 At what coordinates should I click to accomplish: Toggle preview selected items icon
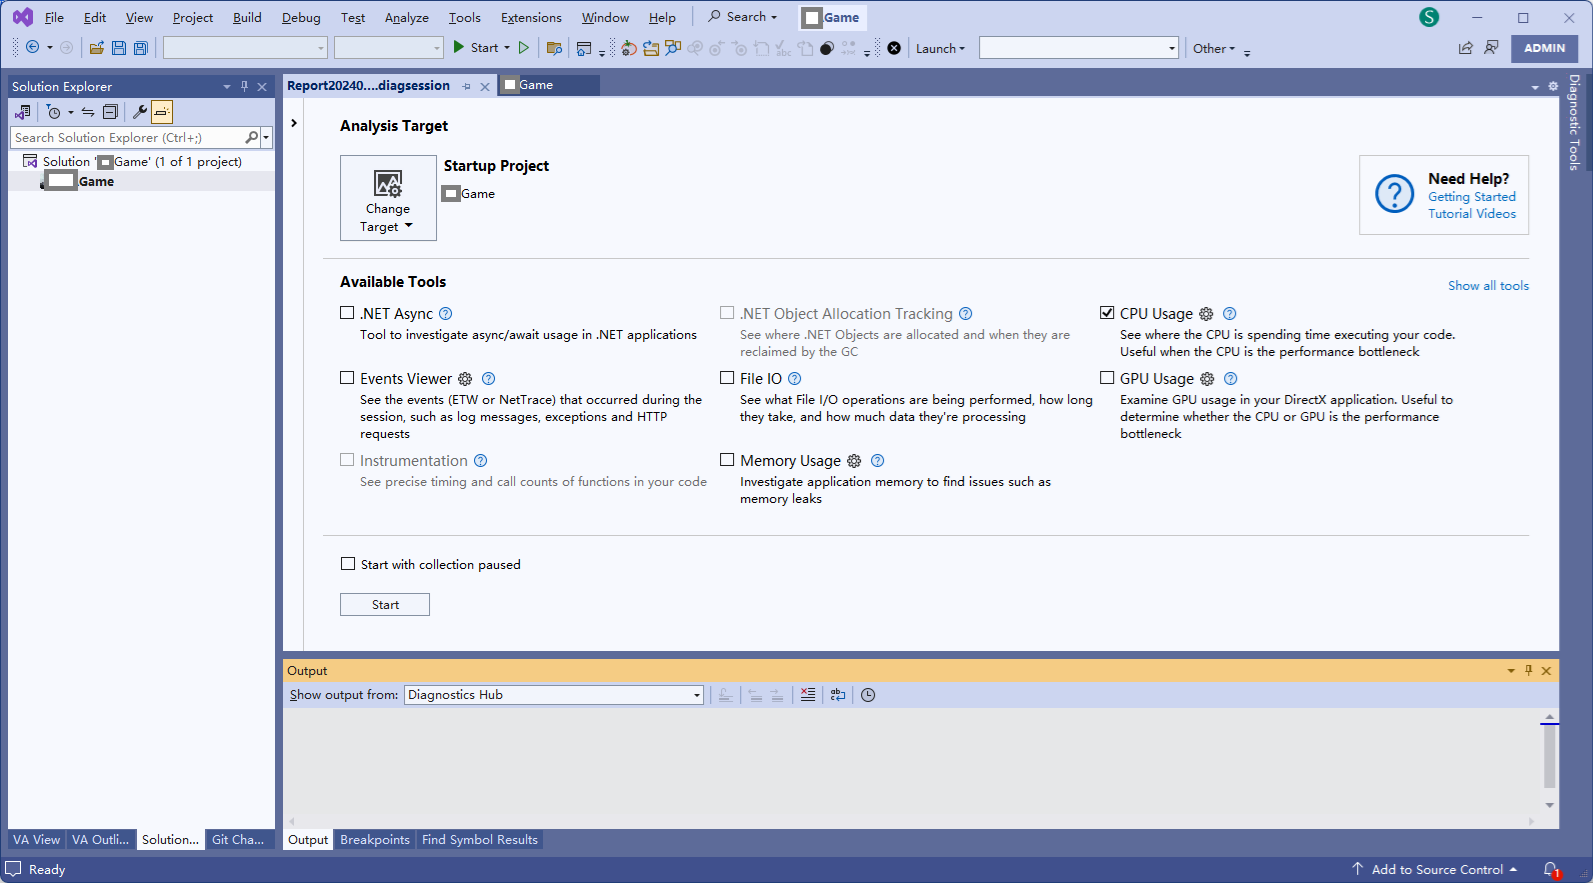pos(162,112)
